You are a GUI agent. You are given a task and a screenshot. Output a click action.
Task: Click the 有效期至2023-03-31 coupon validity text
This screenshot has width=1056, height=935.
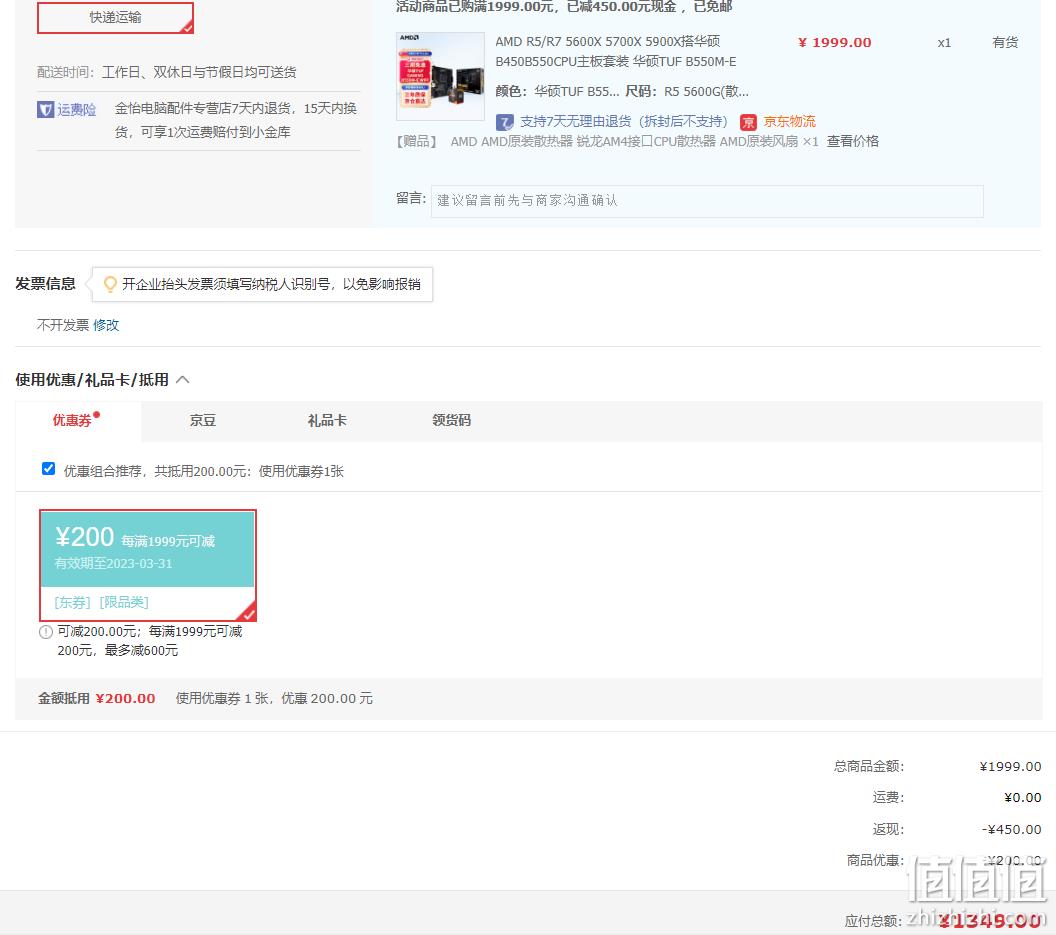pos(113,563)
